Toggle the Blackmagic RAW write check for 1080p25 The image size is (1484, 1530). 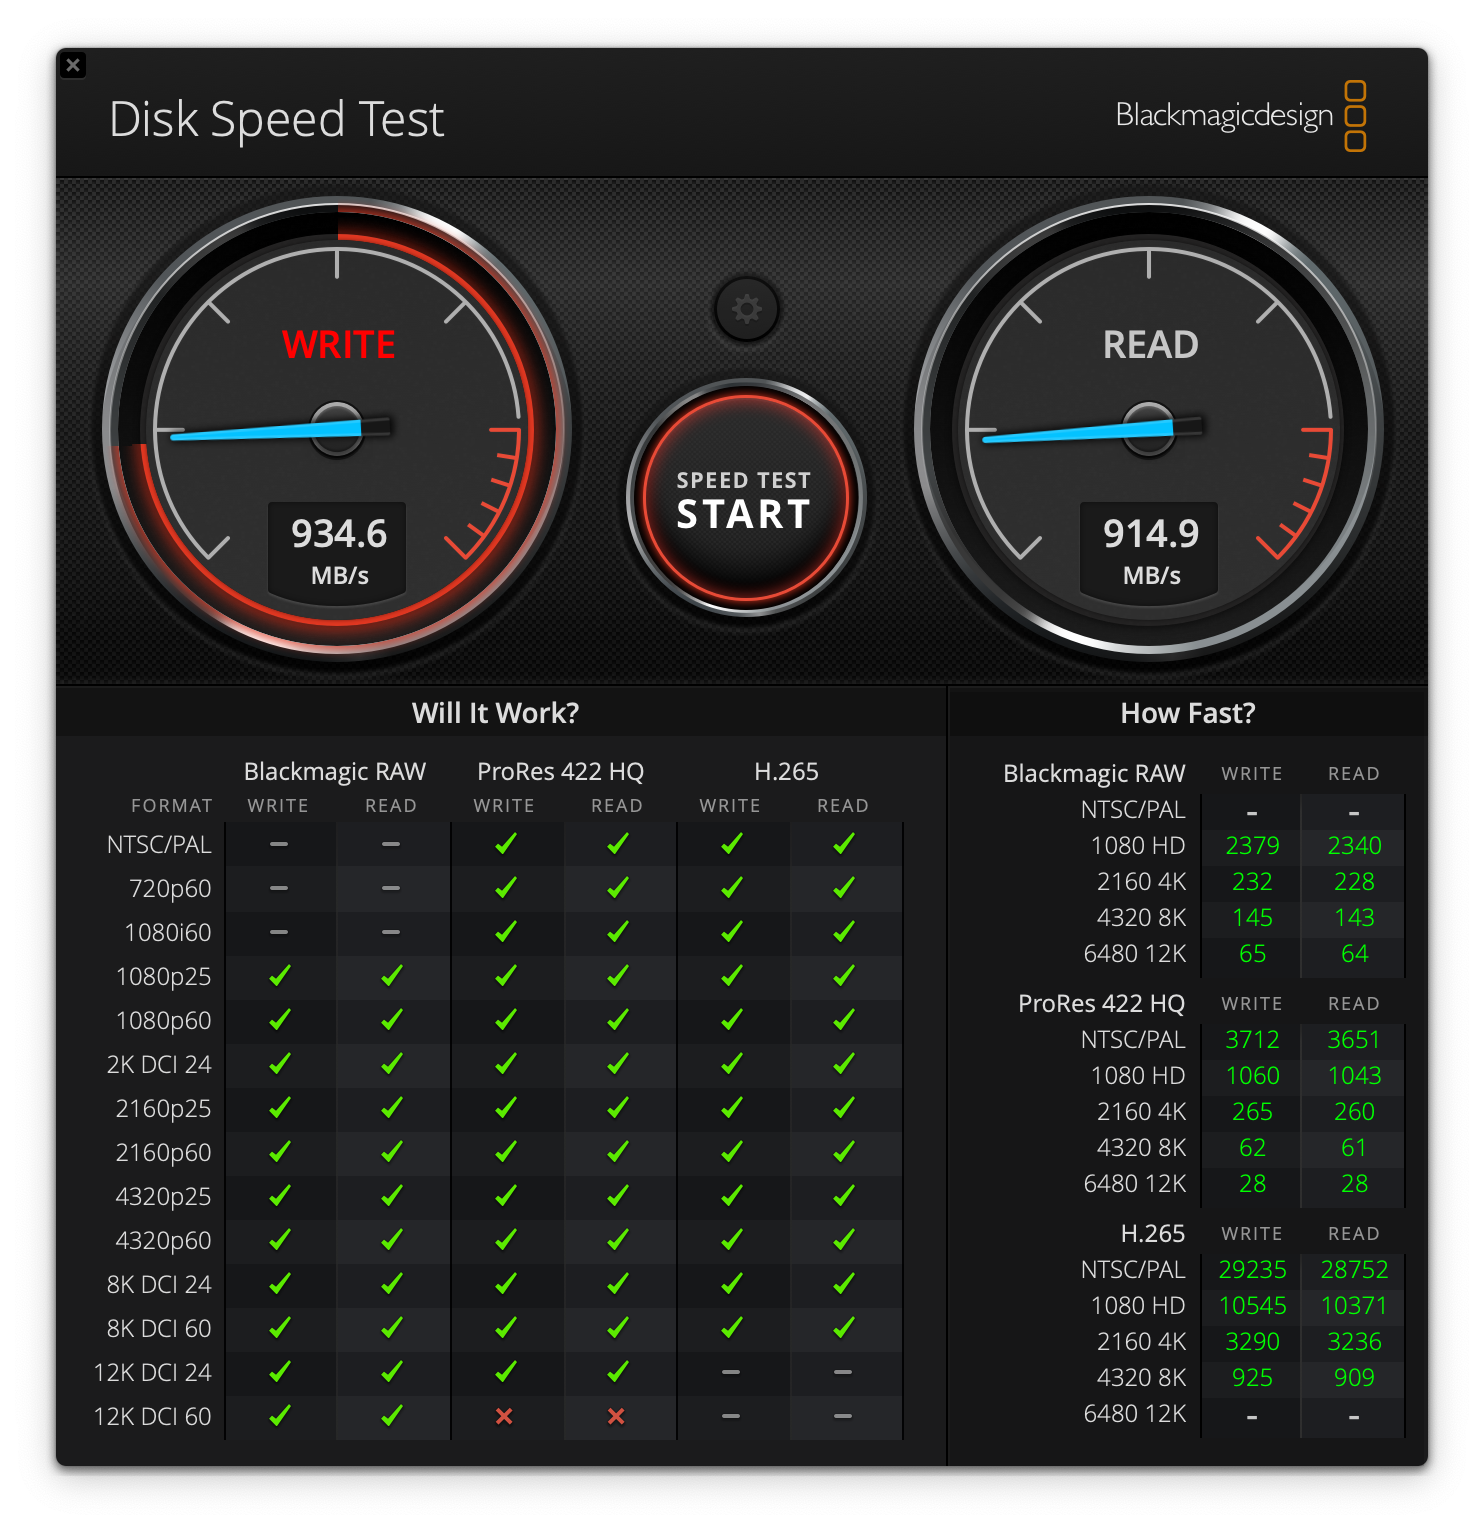pyautogui.click(x=280, y=976)
